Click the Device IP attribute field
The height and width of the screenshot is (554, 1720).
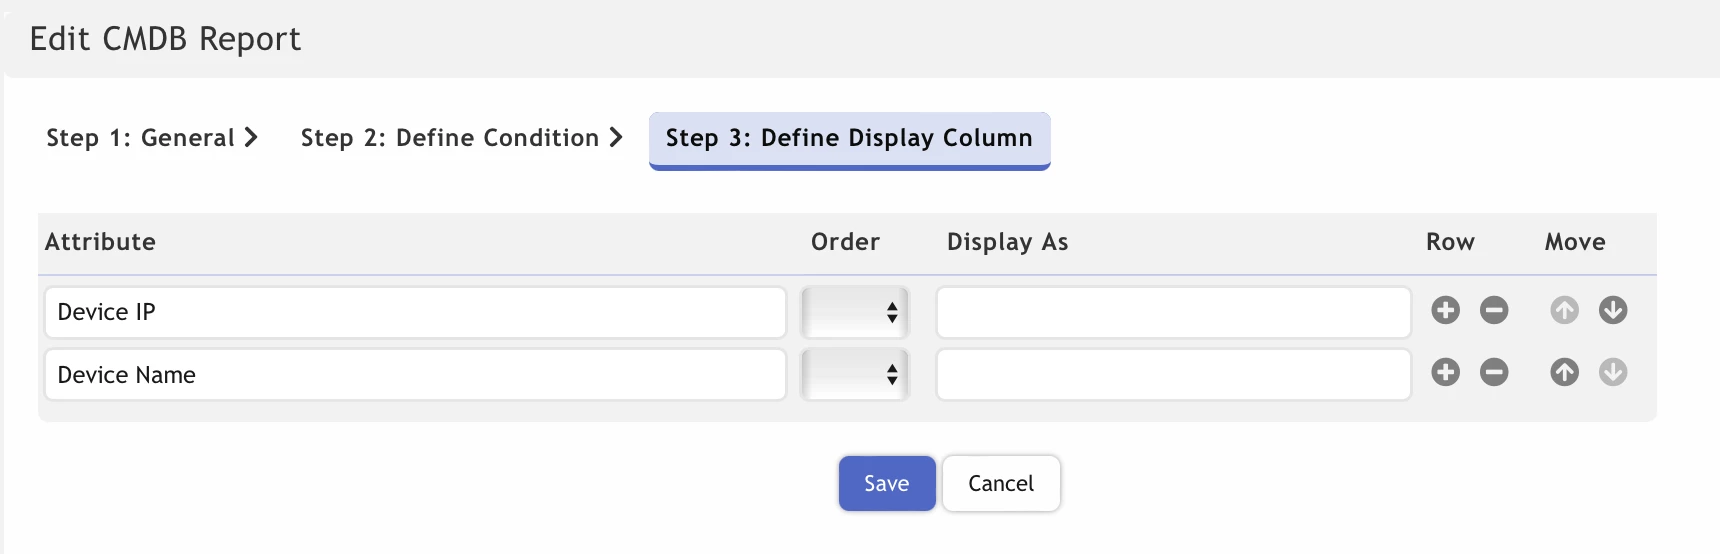pos(415,312)
